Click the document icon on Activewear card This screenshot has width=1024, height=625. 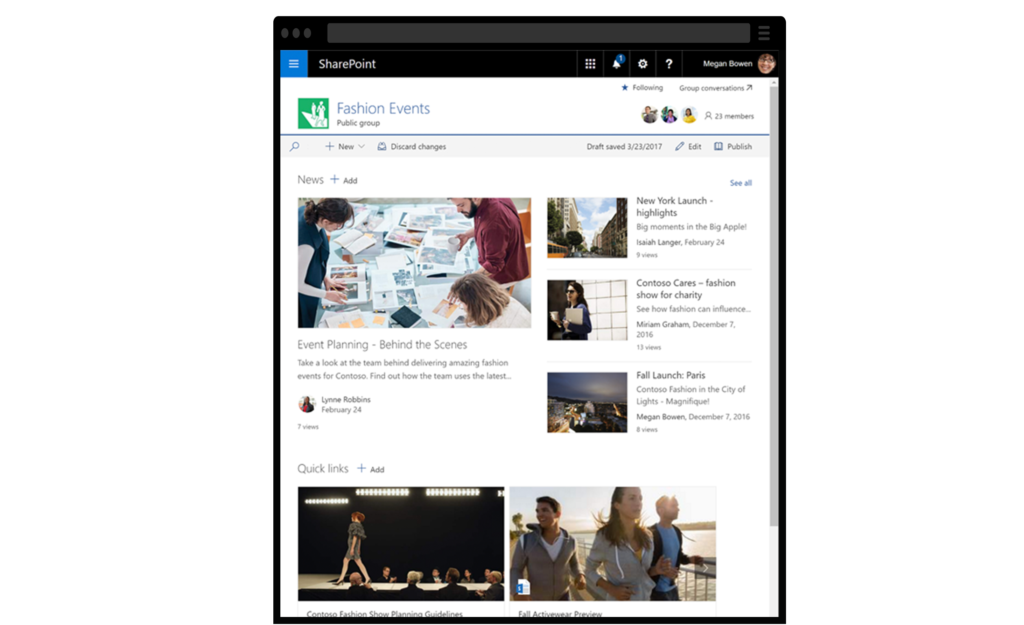(x=523, y=586)
